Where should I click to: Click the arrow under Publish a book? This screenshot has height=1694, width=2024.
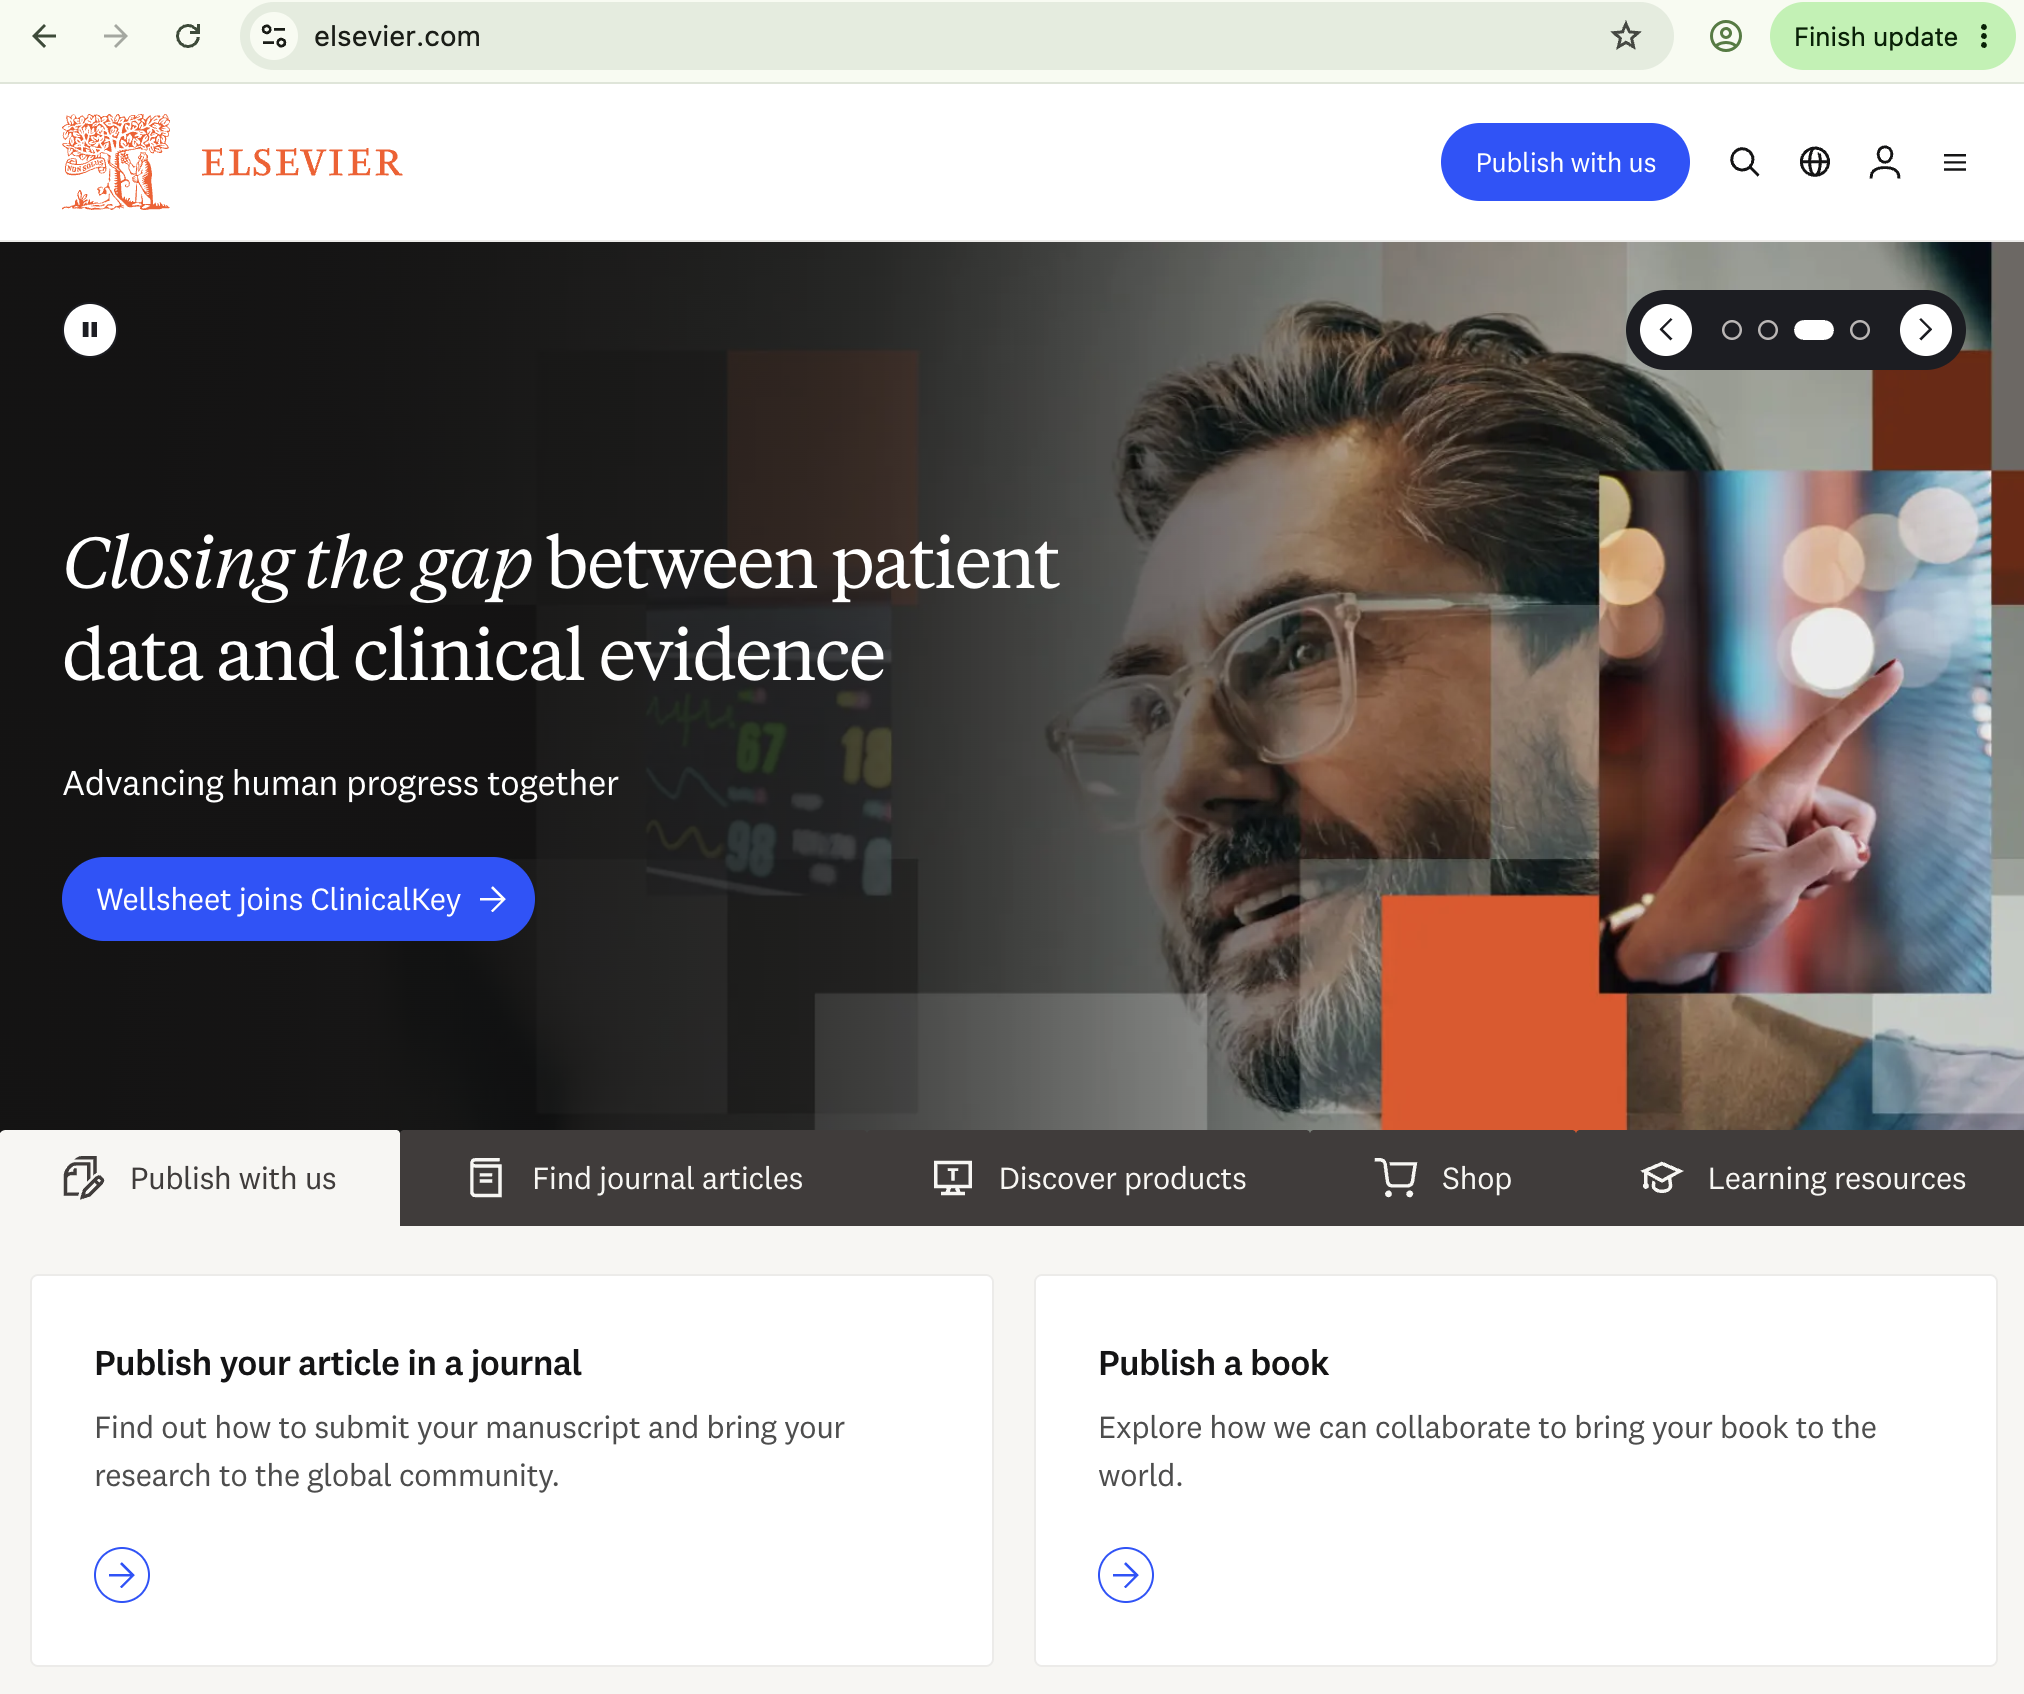coord(1126,1575)
